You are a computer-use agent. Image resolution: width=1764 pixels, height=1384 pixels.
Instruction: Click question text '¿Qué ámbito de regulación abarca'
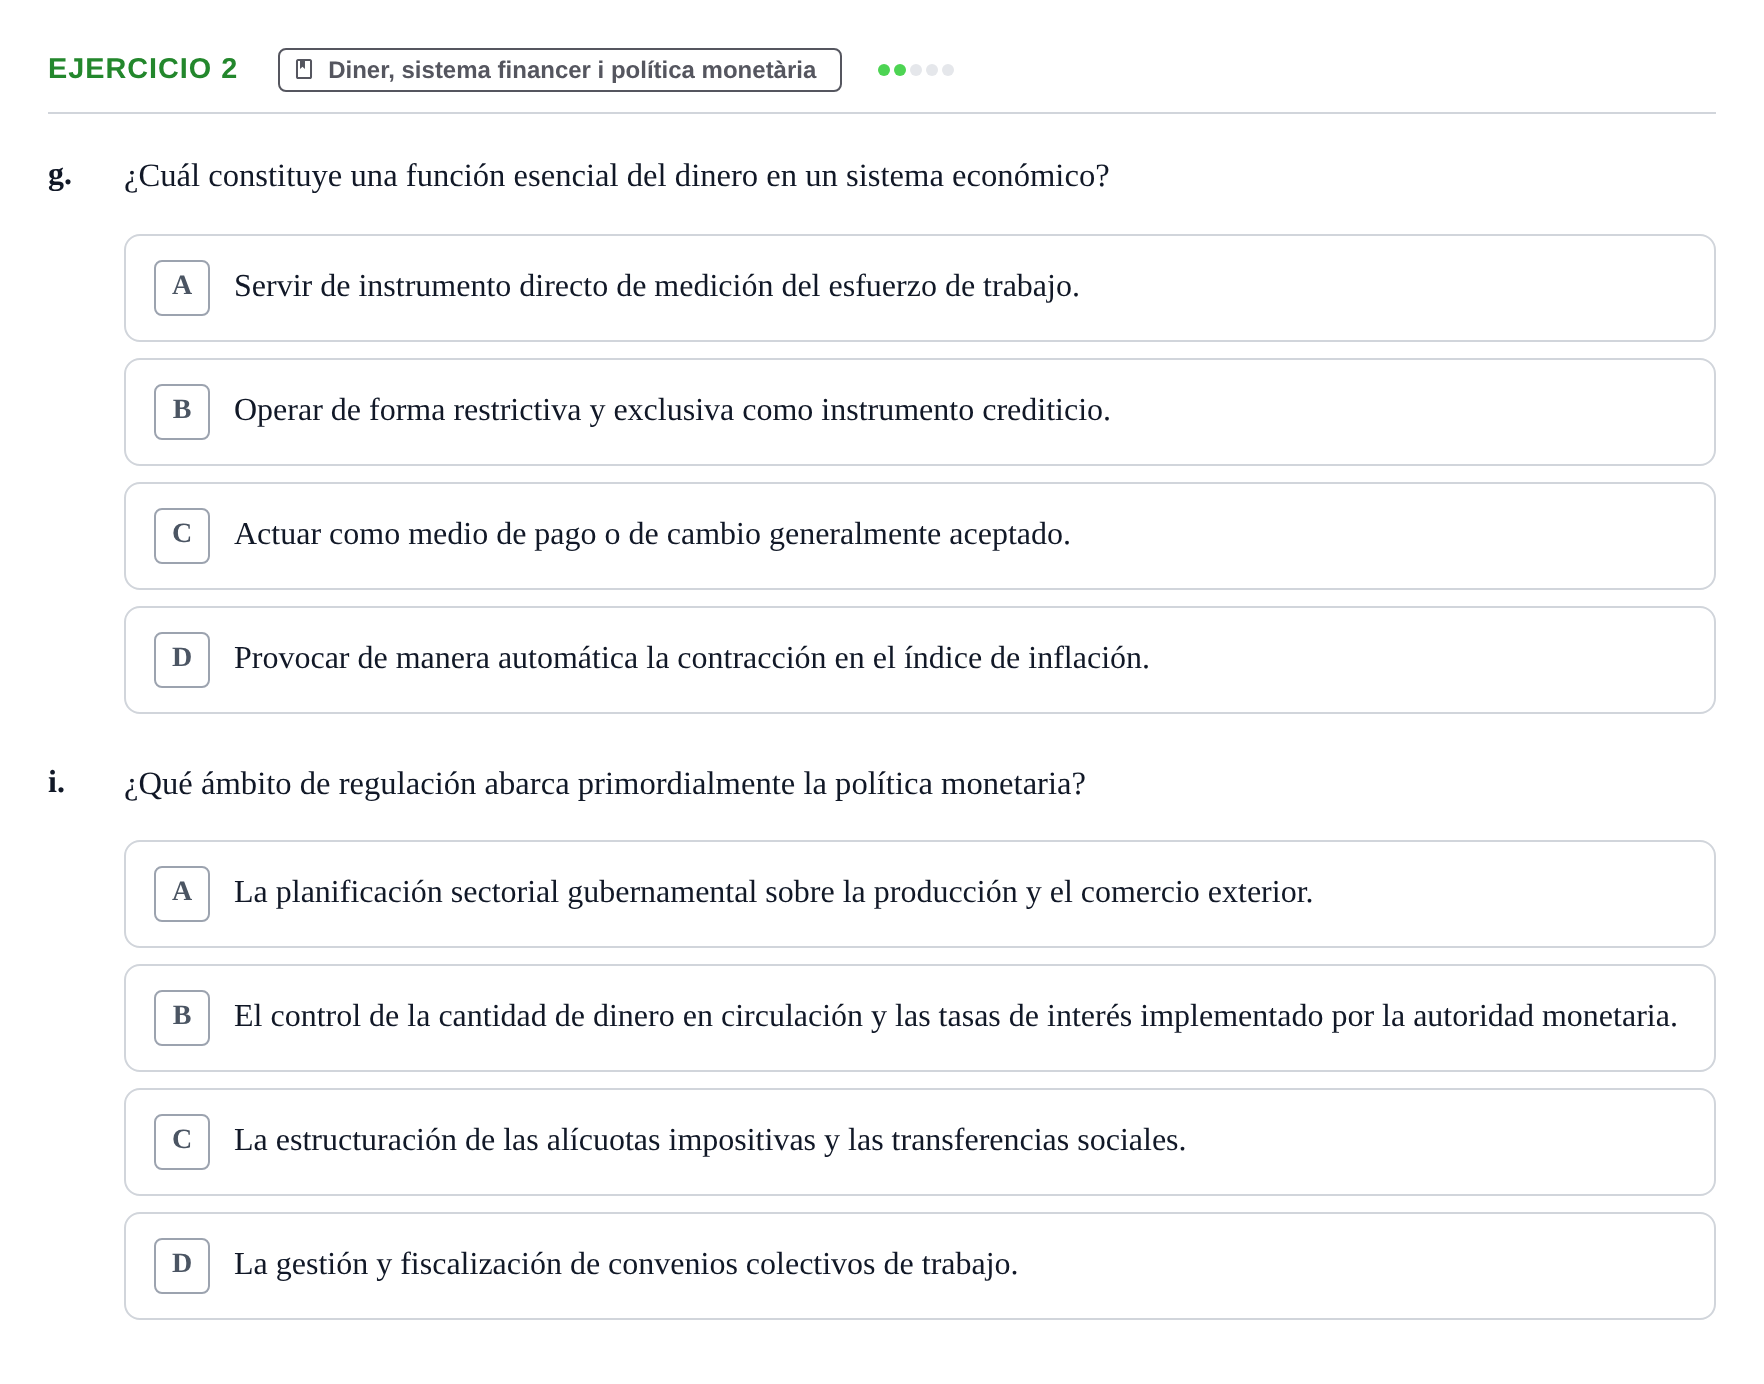point(604,784)
